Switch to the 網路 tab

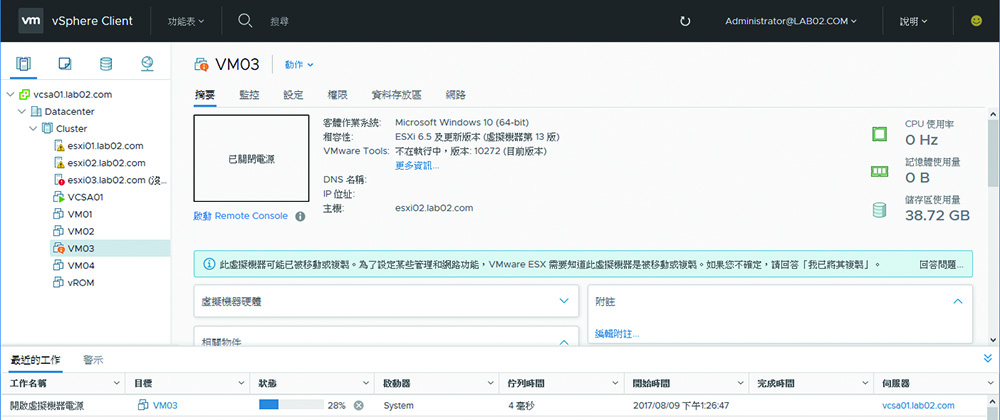point(456,95)
